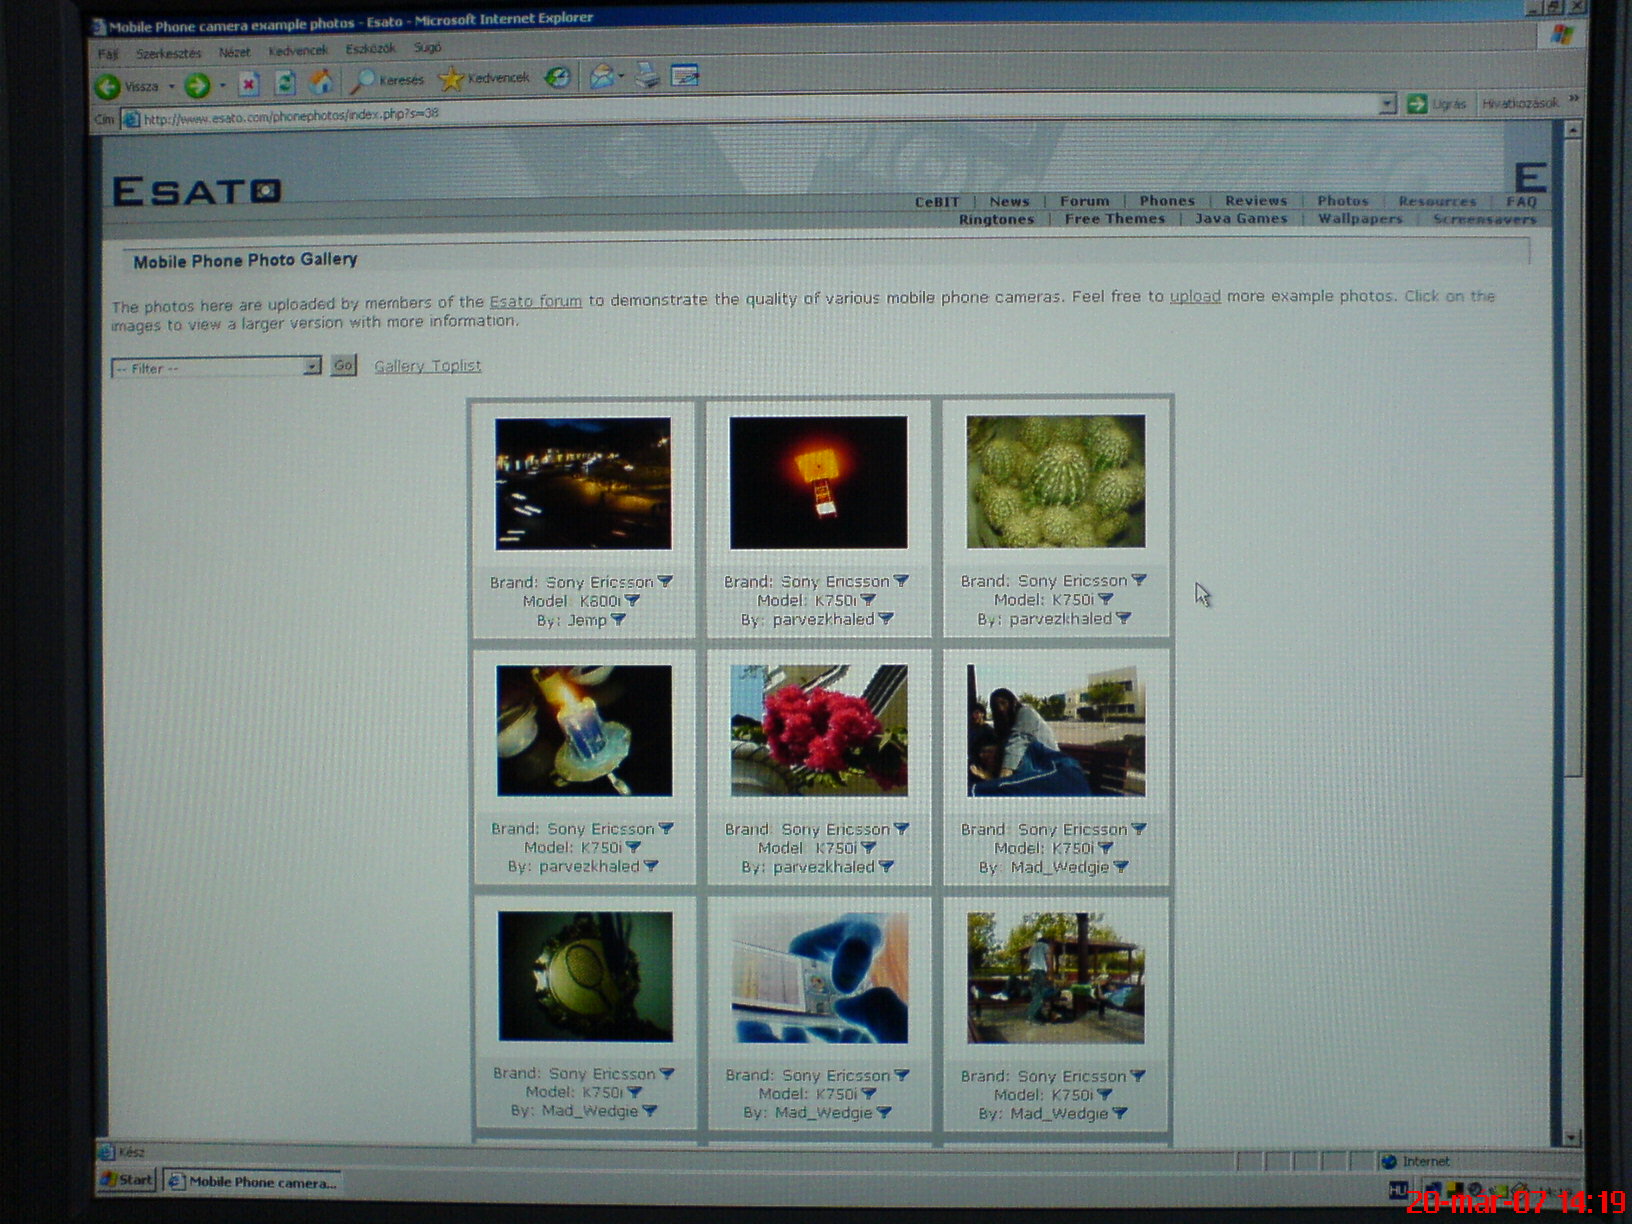Filter by brand of K800i photo
The height and width of the screenshot is (1224, 1632).
[x=666, y=582]
